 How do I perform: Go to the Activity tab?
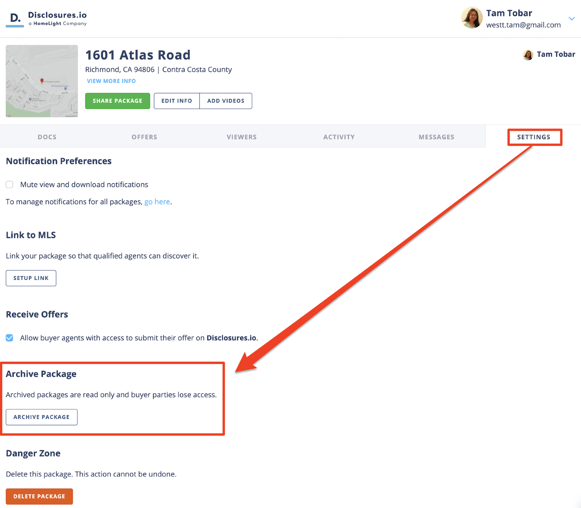(339, 137)
